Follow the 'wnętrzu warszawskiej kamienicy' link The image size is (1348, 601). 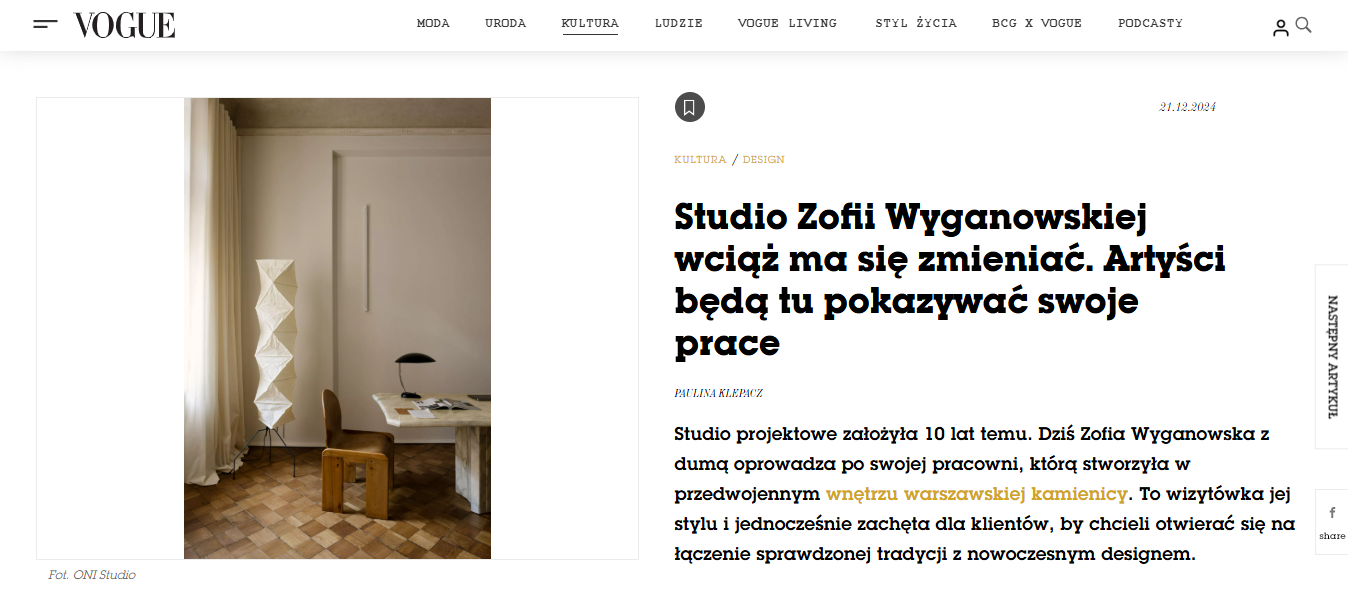click(977, 493)
